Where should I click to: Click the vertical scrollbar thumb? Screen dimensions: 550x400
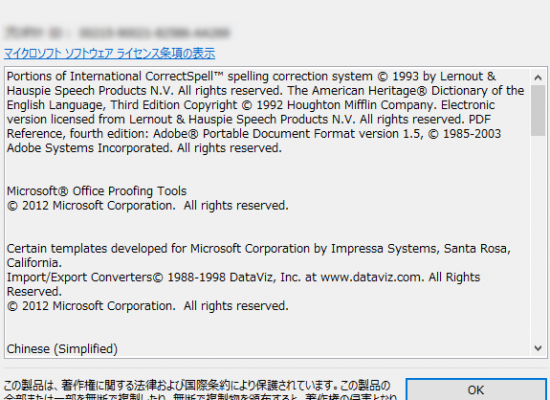point(538,110)
